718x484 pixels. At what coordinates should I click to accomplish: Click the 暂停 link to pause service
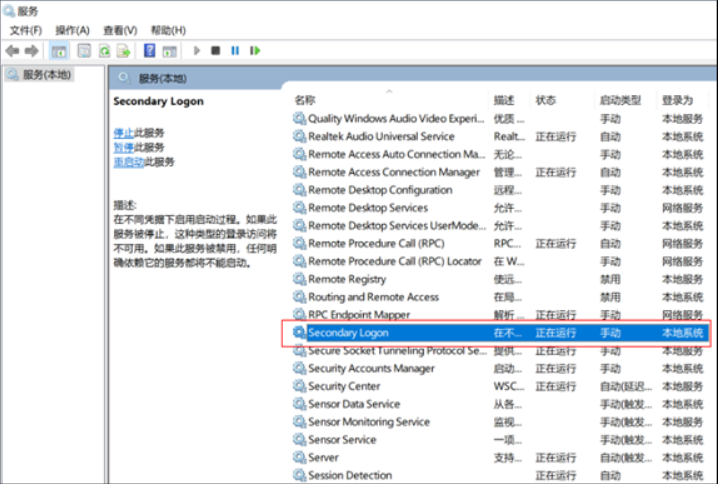[x=123, y=147]
